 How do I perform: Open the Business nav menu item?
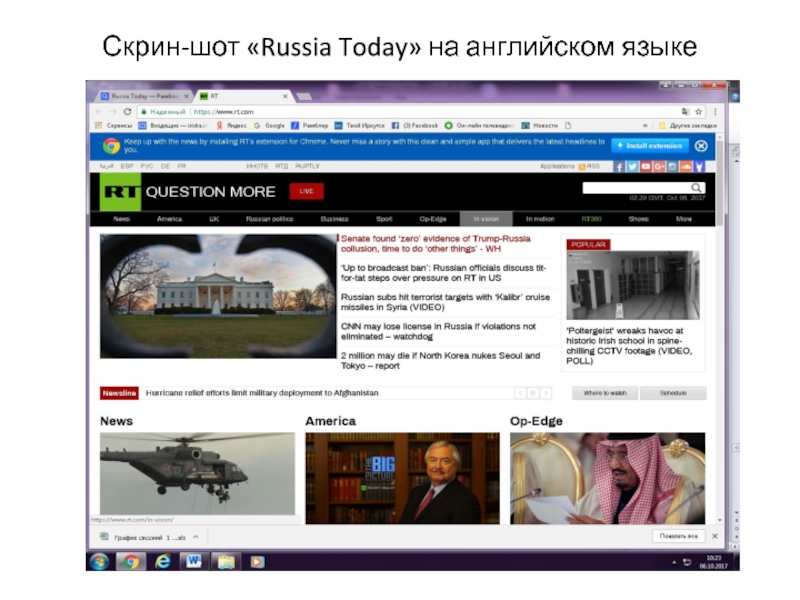pyautogui.click(x=334, y=219)
